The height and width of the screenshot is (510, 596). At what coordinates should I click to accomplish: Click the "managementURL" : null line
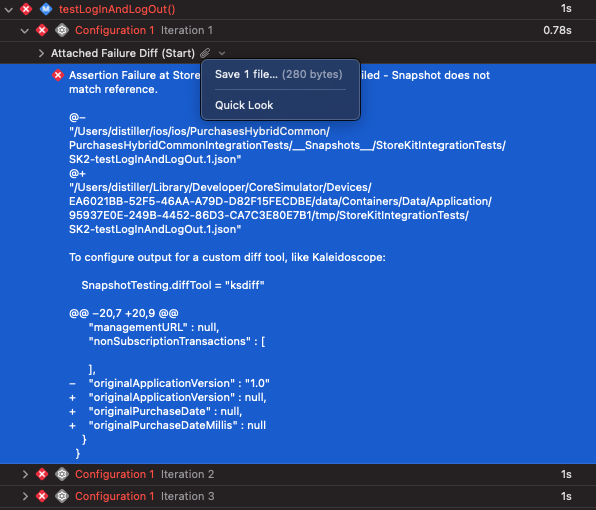(x=154, y=327)
